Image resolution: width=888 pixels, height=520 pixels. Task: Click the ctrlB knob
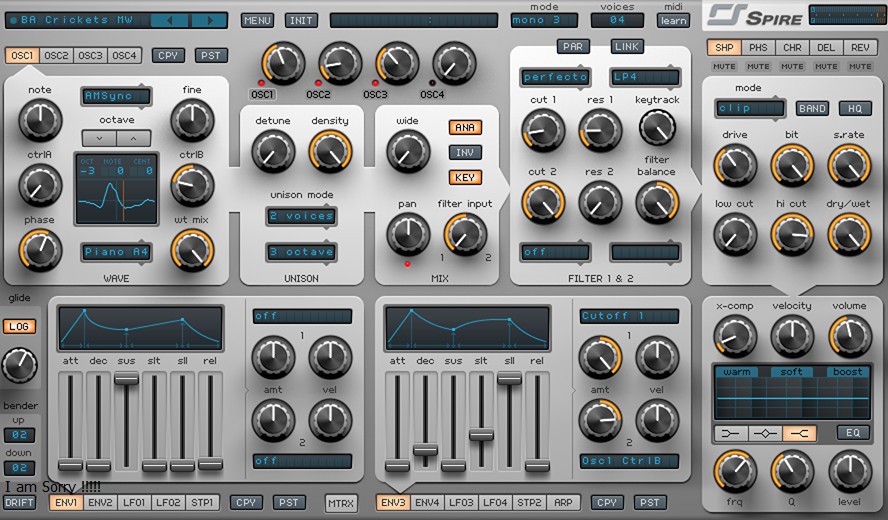click(192, 185)
